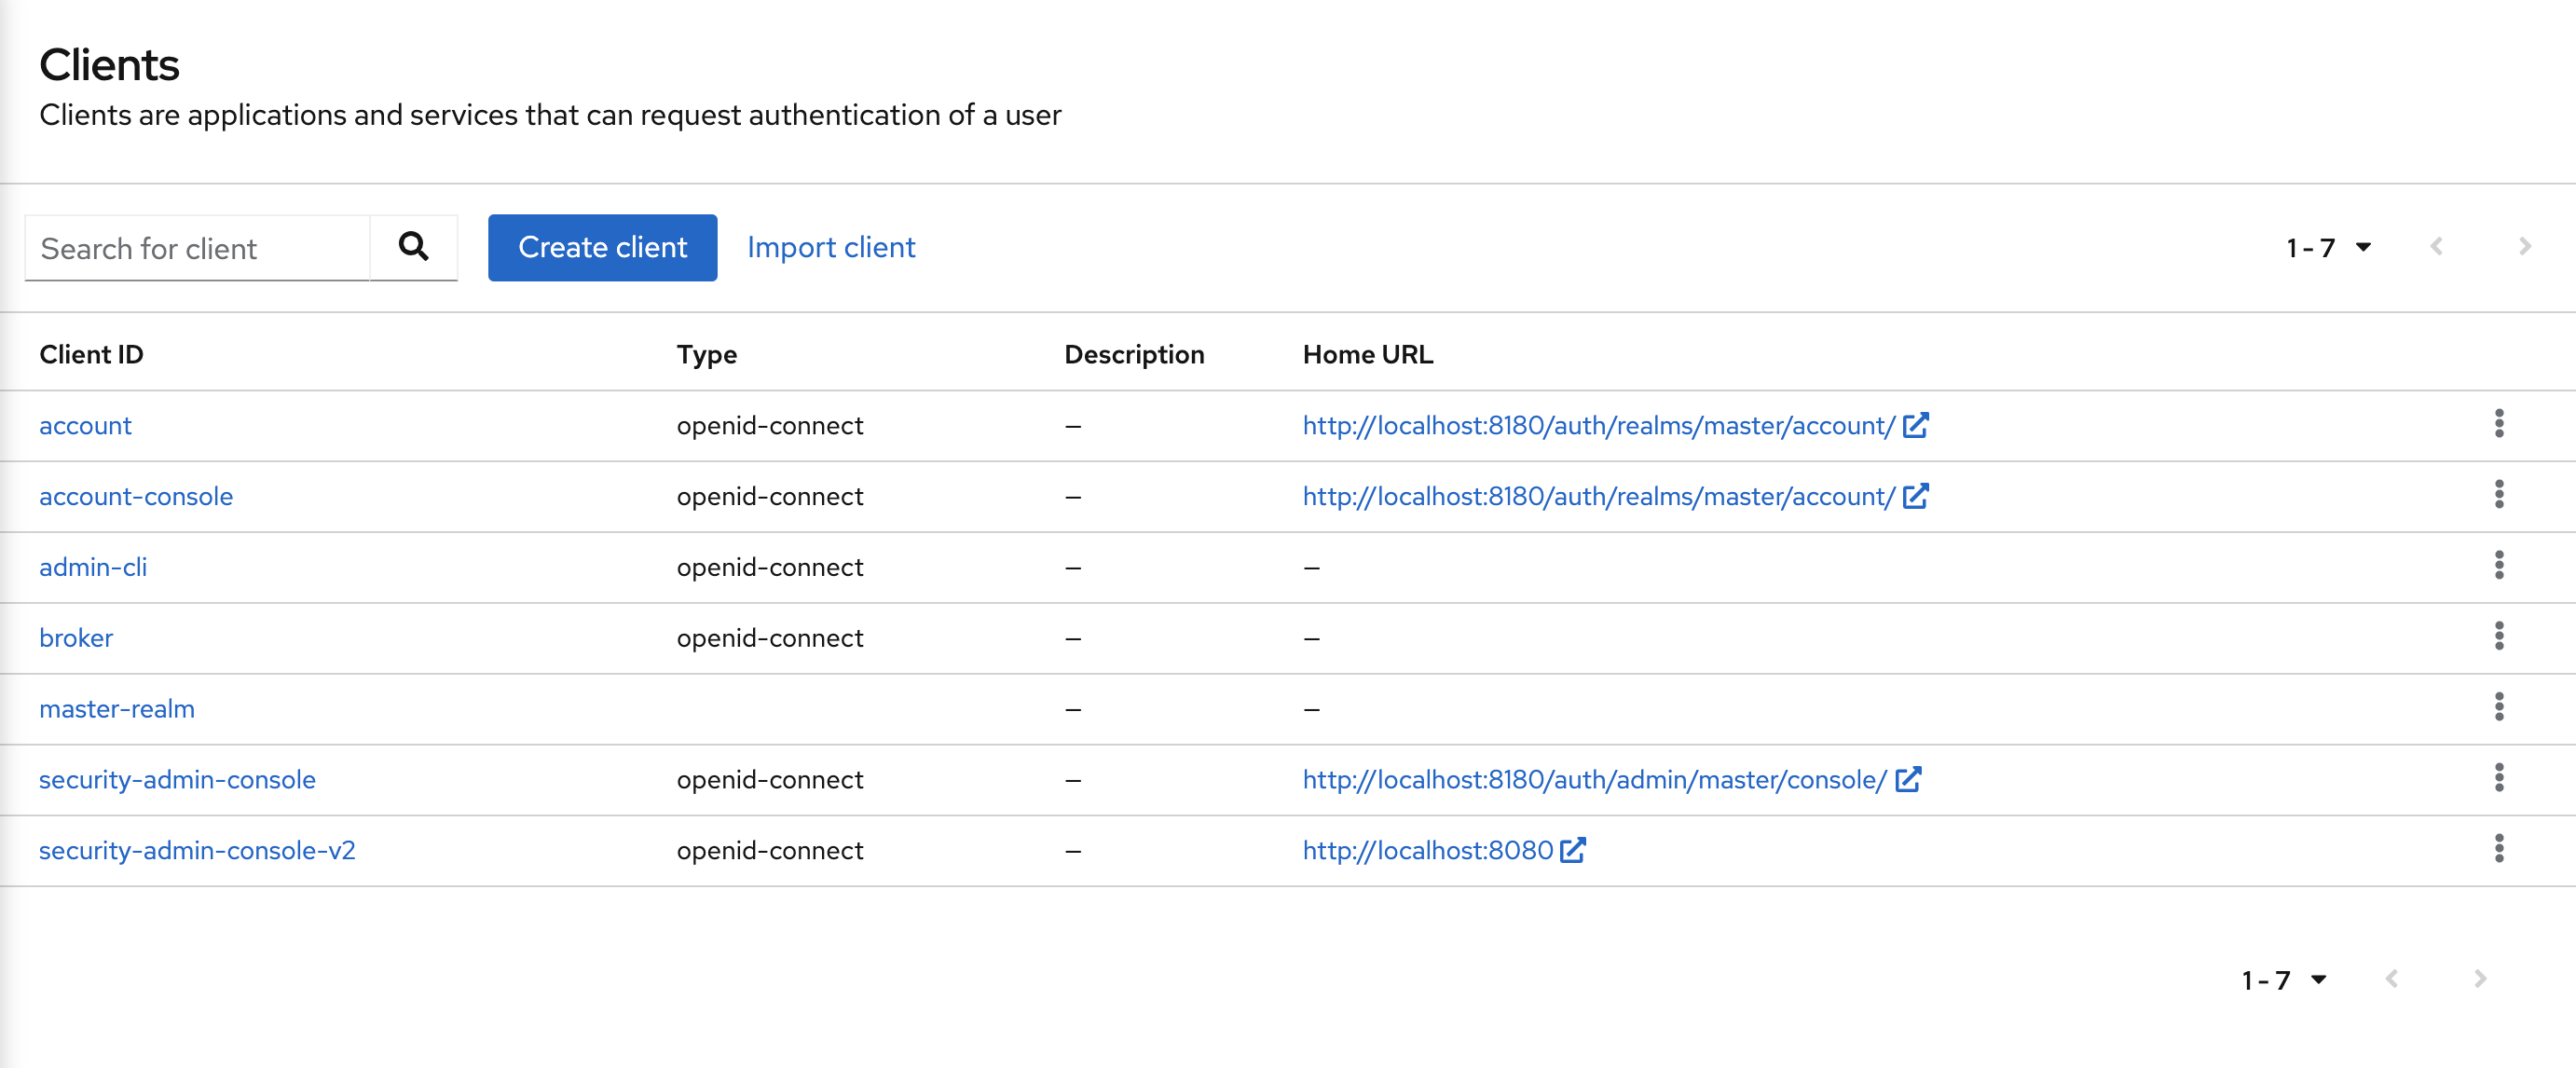Click the search magnifier icon
This screenshot has height=1068, width=2576.
coord(413,247)
